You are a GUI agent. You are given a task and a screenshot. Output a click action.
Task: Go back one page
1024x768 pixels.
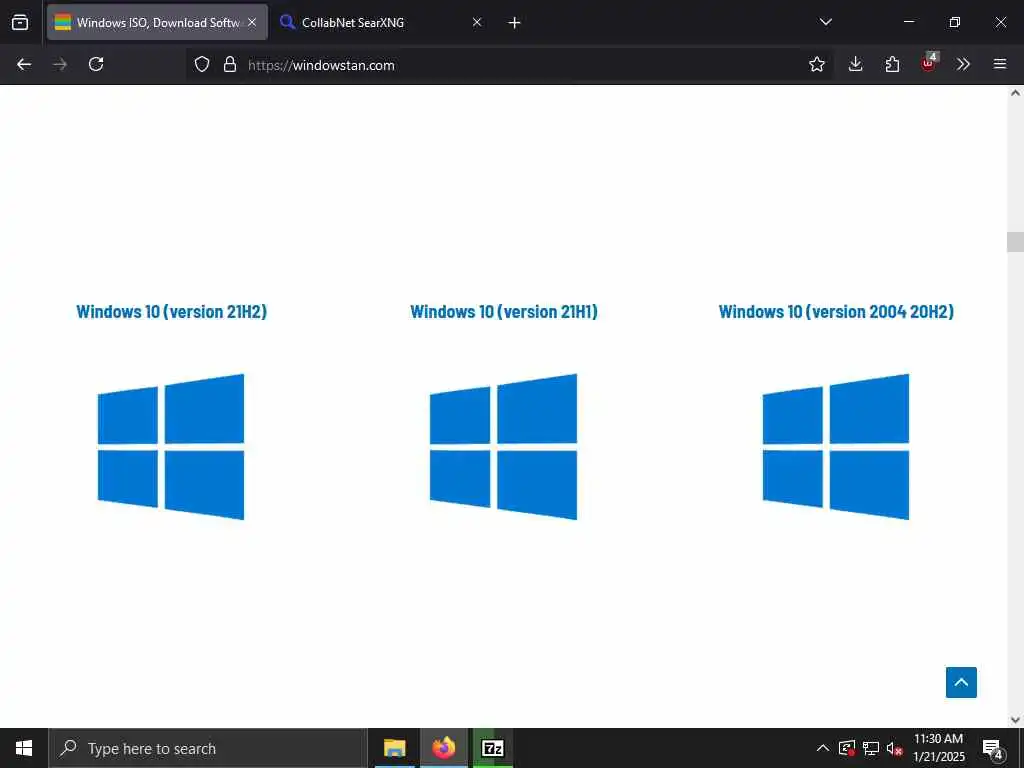point(24,64)
